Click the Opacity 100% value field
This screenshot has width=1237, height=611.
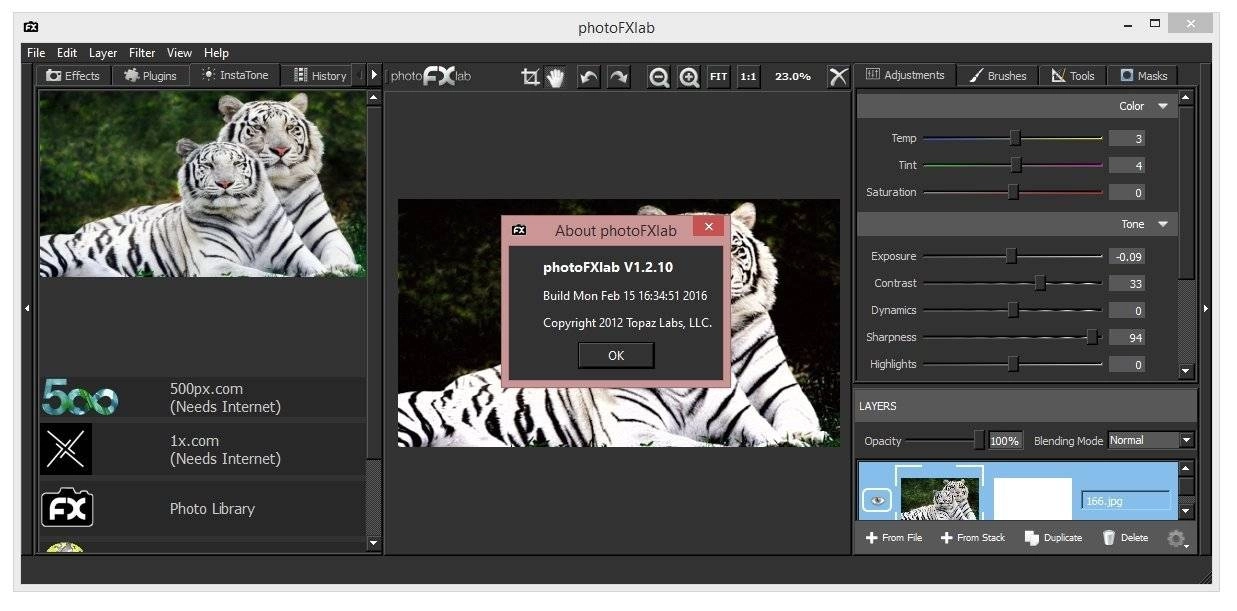click(1004, 441)
